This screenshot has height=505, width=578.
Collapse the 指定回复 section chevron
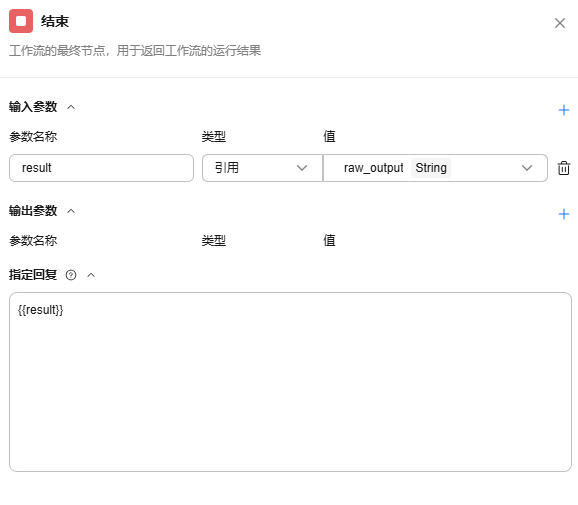coord(91,275)
